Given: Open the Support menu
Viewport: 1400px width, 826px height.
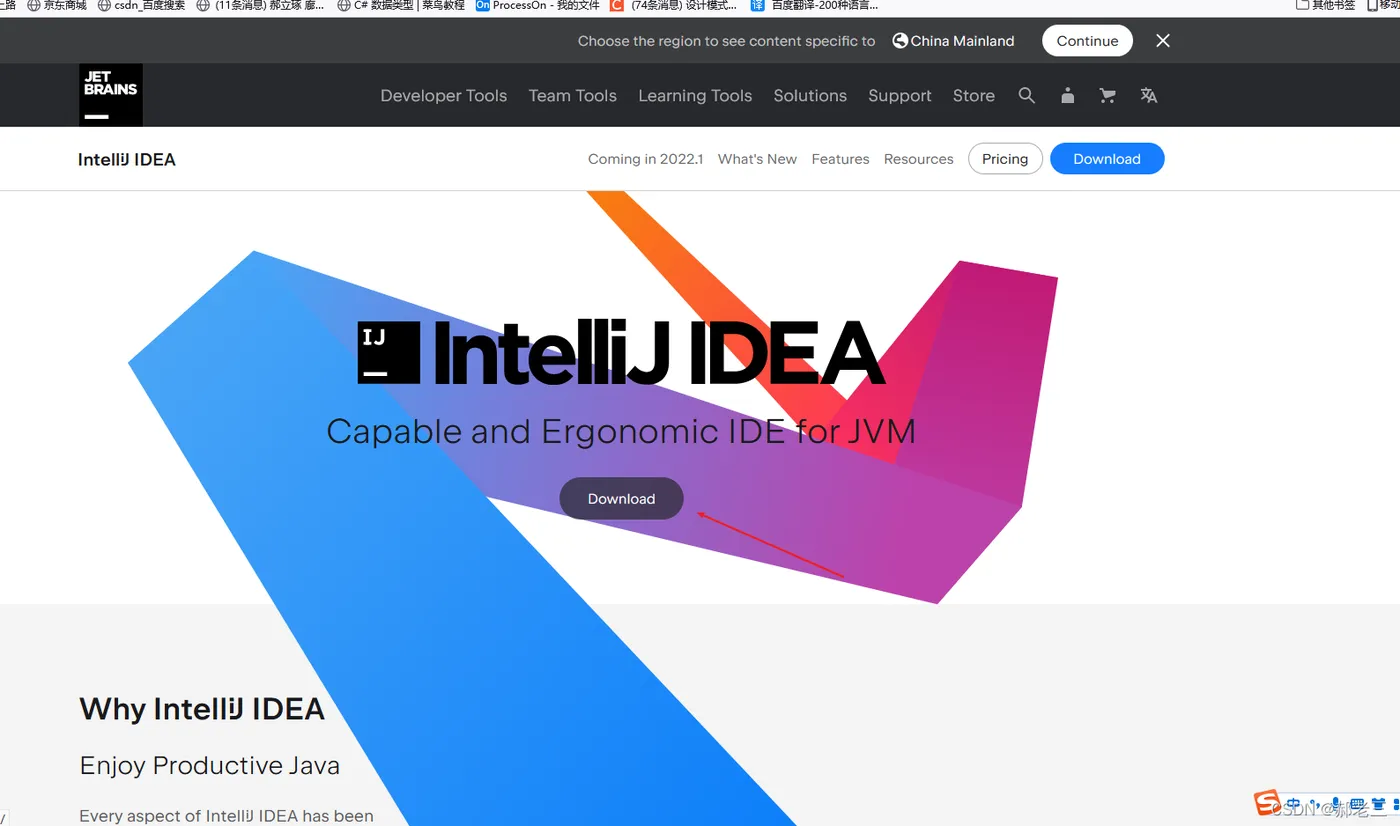Looking at the screenshot, I should coord(900,96).
